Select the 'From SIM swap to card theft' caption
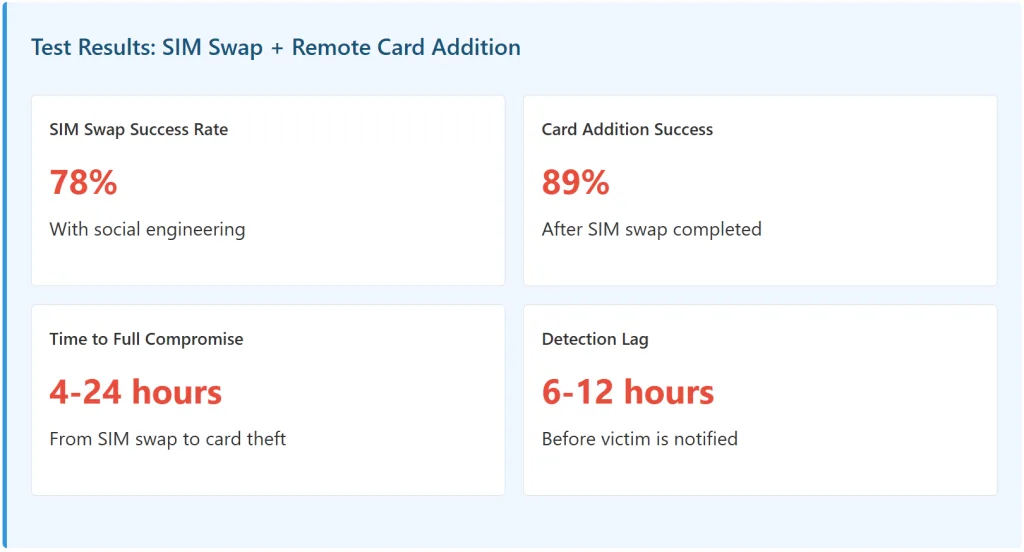The image size is (1024, 552). [x=167, y=439]
